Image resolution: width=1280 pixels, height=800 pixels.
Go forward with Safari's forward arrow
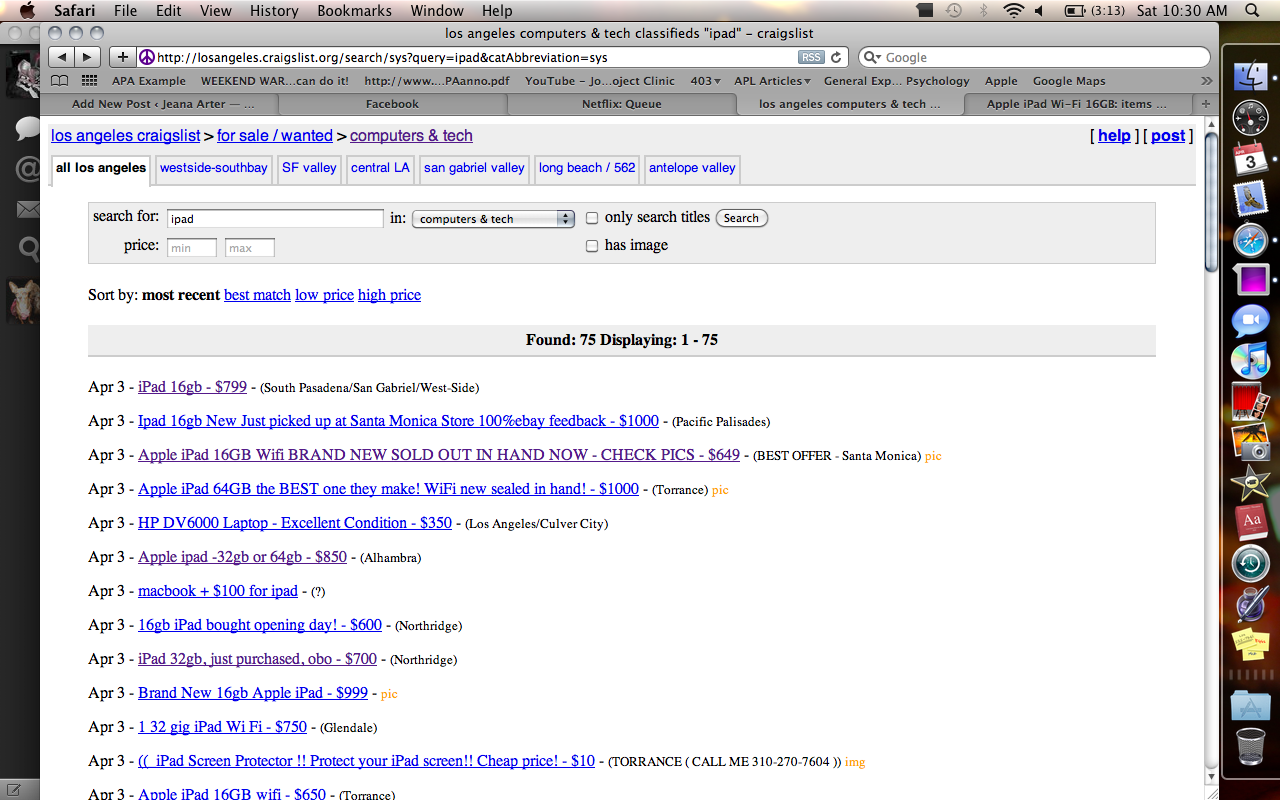point(87,57)
